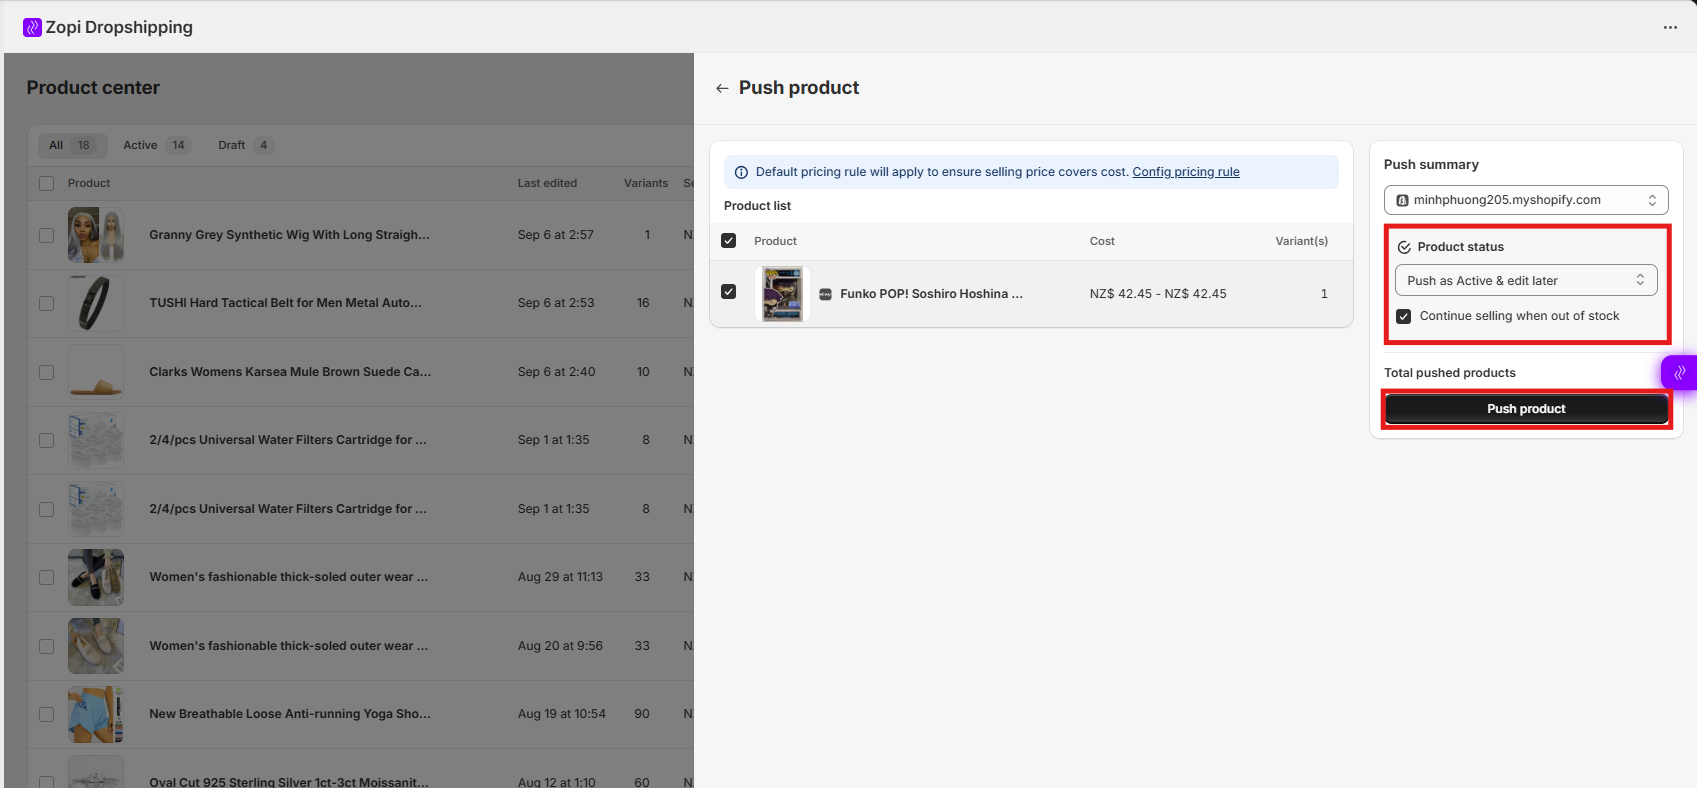Click the Shopify store icon in selector
This screenshot has height=788, width=1697.
1402,200
